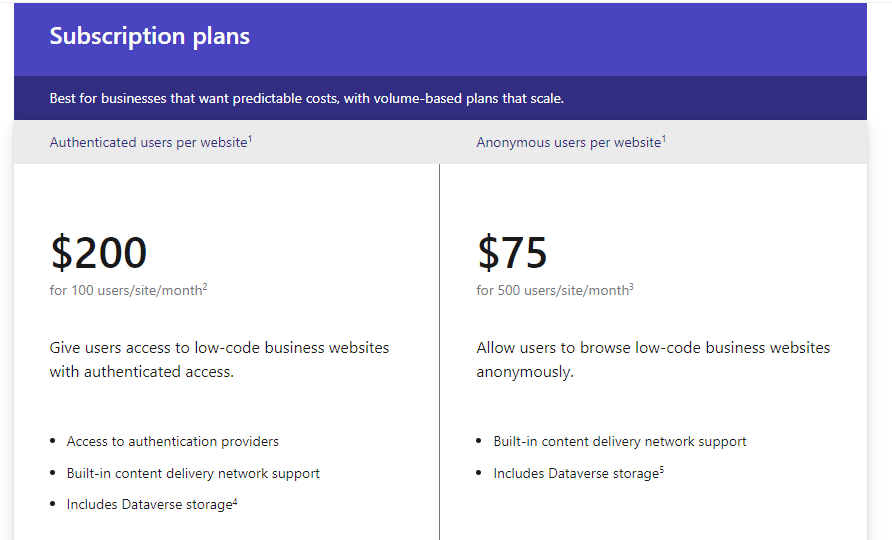Click Access to authentication providers bullet
Screen dimensions: 892x540
coord(172,442)
